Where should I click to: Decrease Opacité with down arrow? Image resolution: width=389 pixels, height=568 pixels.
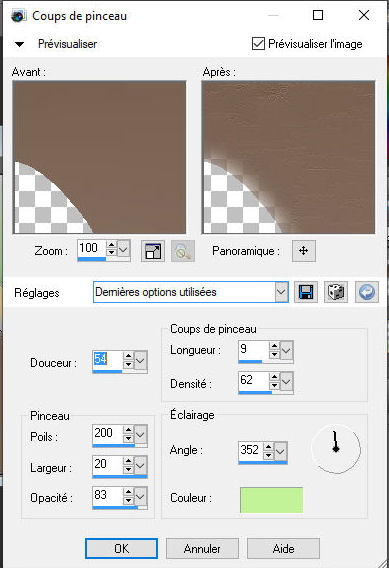128,500
